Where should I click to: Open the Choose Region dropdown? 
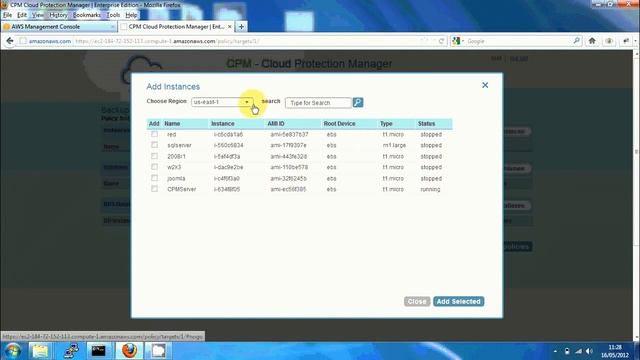pyautogui.click(x=222, y=102)
